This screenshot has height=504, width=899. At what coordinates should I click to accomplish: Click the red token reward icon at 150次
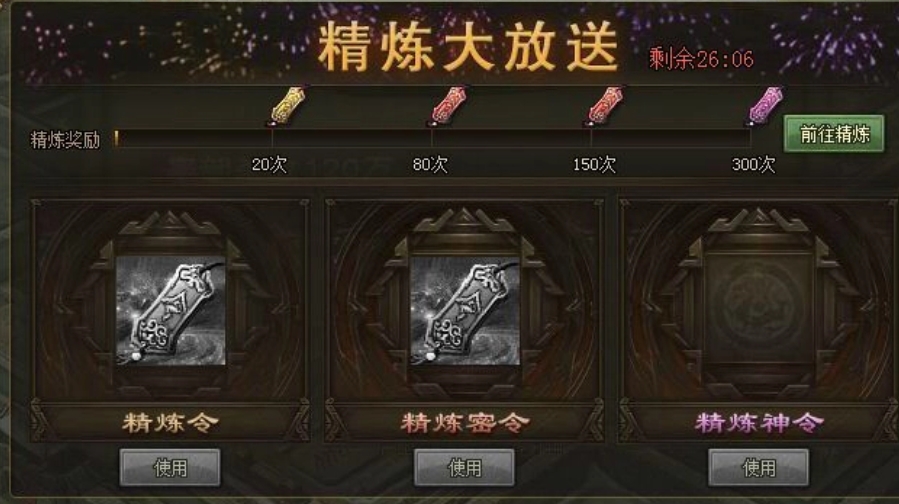[605, 106]
